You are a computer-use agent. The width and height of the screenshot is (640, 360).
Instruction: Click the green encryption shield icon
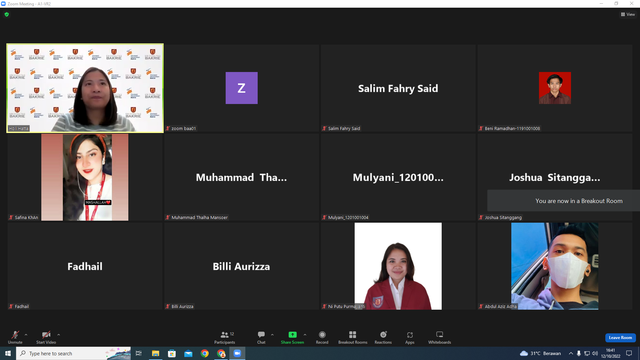click(7, 14)
